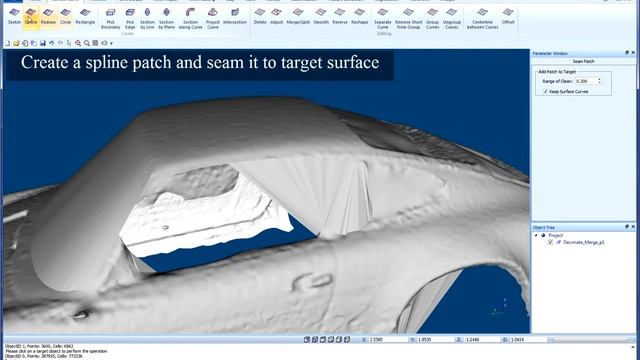
Task: Select the Spline tool
Action: [x=31, y=17]
